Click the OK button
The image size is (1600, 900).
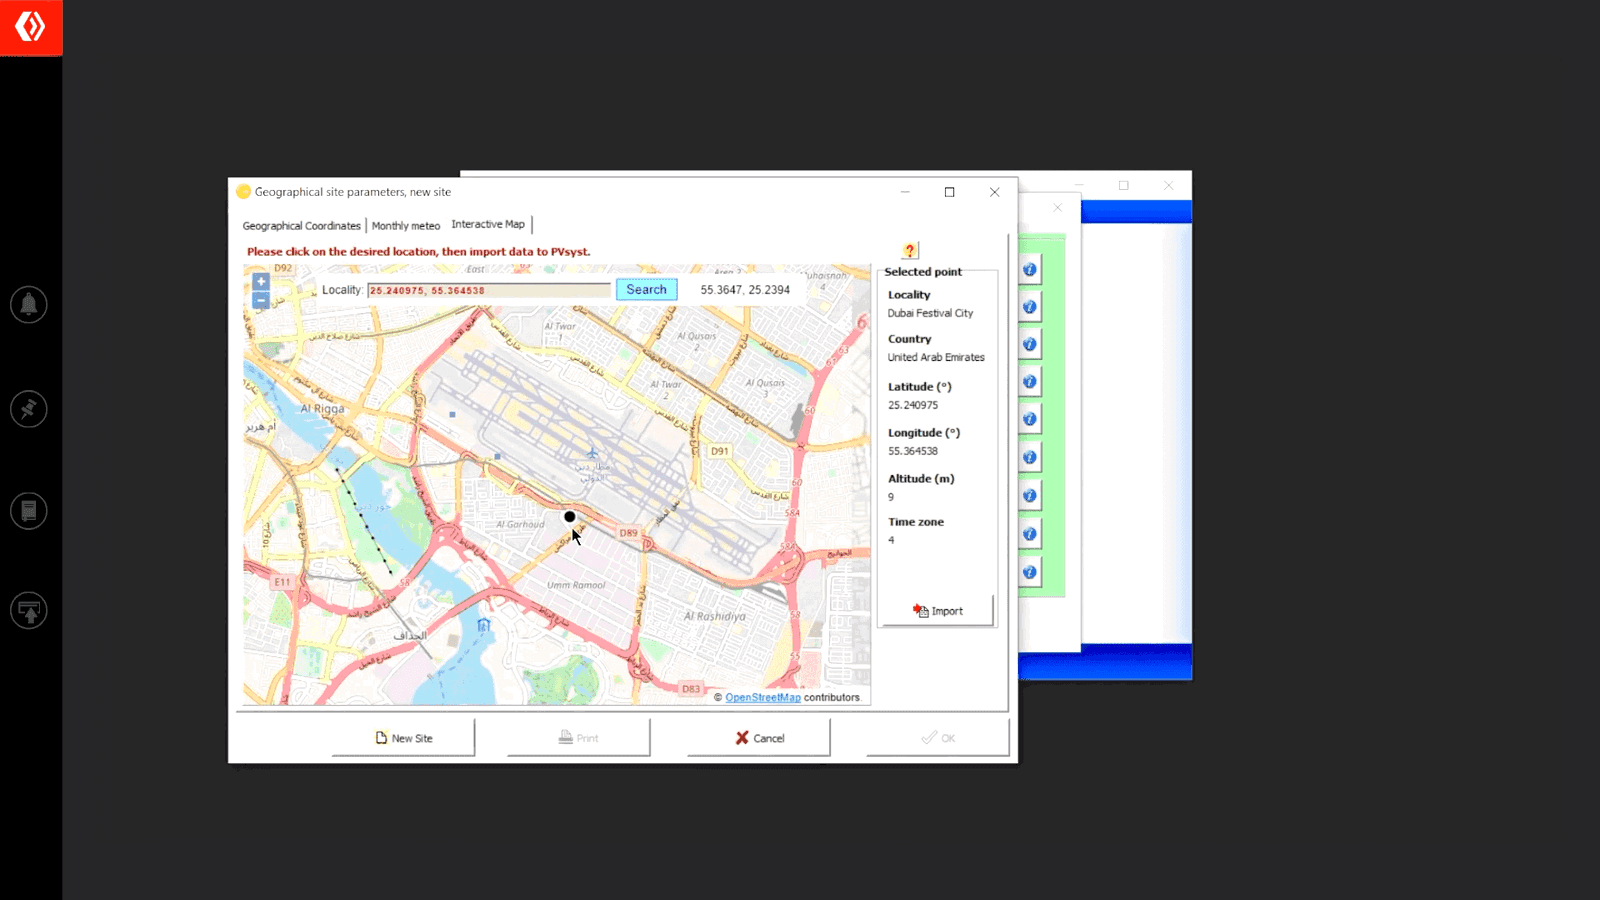[x=938, y=738]
